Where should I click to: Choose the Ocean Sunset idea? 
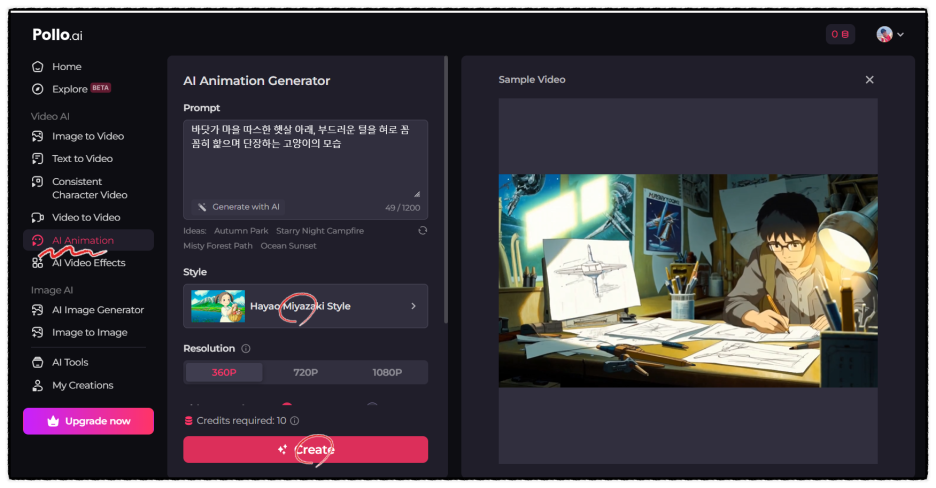[288, 246]
